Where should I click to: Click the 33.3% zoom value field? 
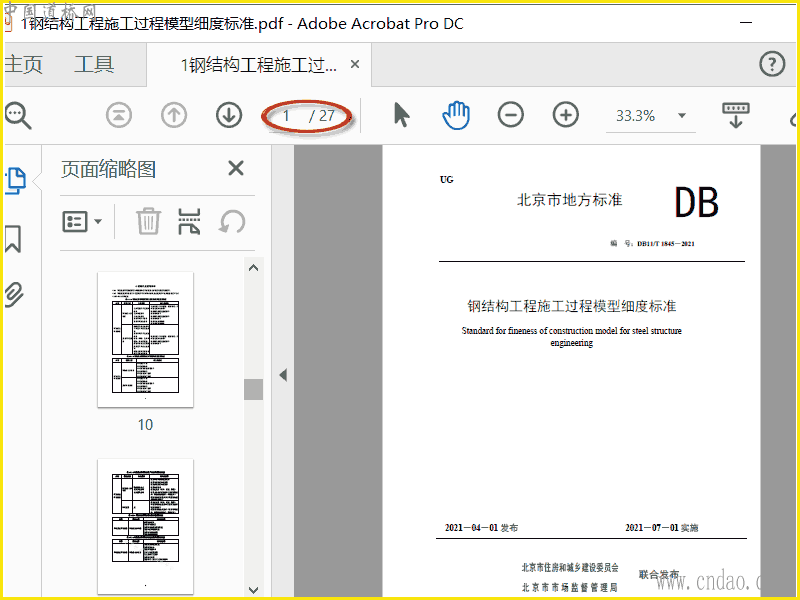[636, 116]
